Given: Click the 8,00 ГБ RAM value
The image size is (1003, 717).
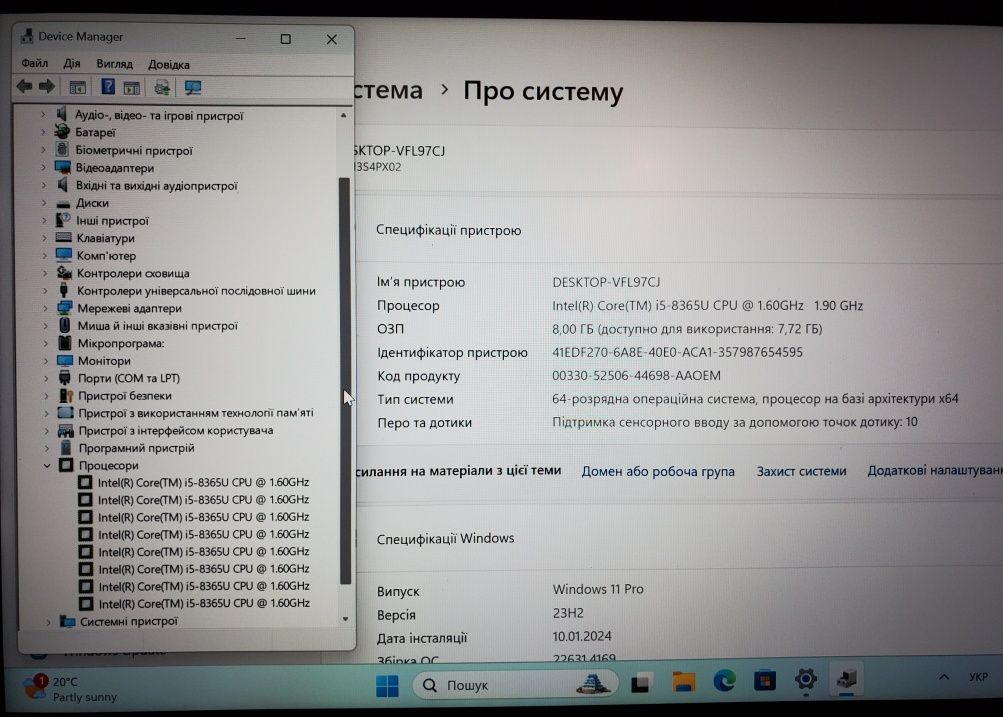Looking at the screenshot, I should point(687,329).
